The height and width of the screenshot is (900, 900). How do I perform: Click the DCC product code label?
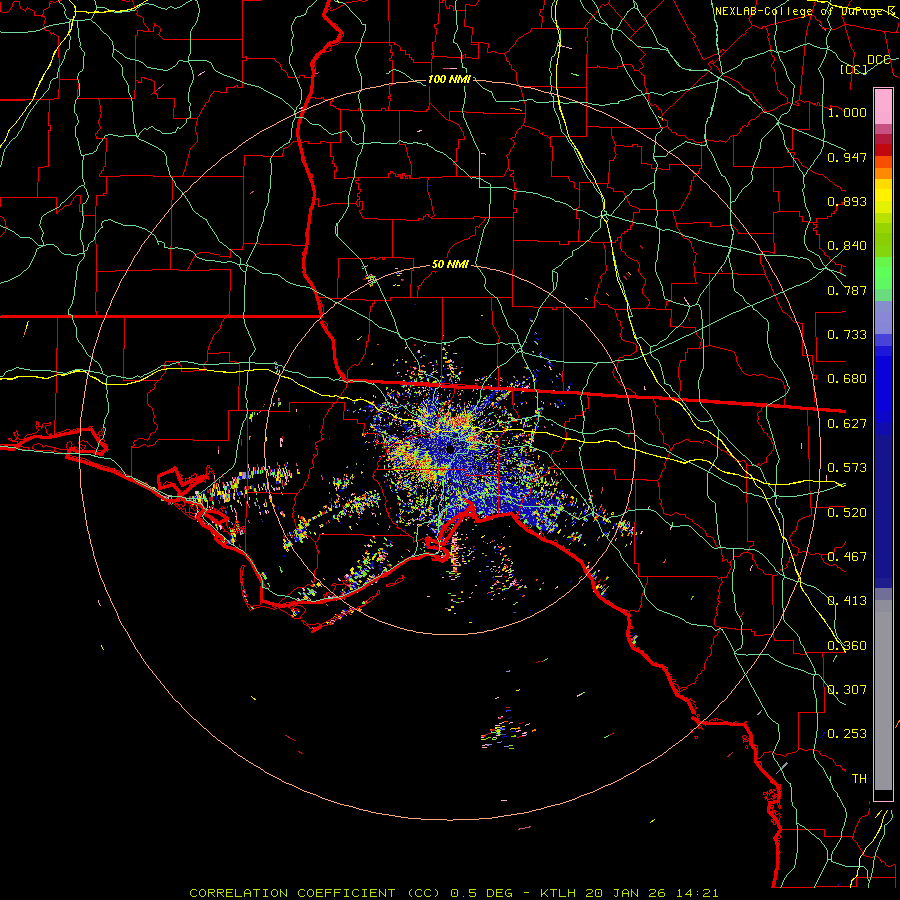click(x=878, y=60)
